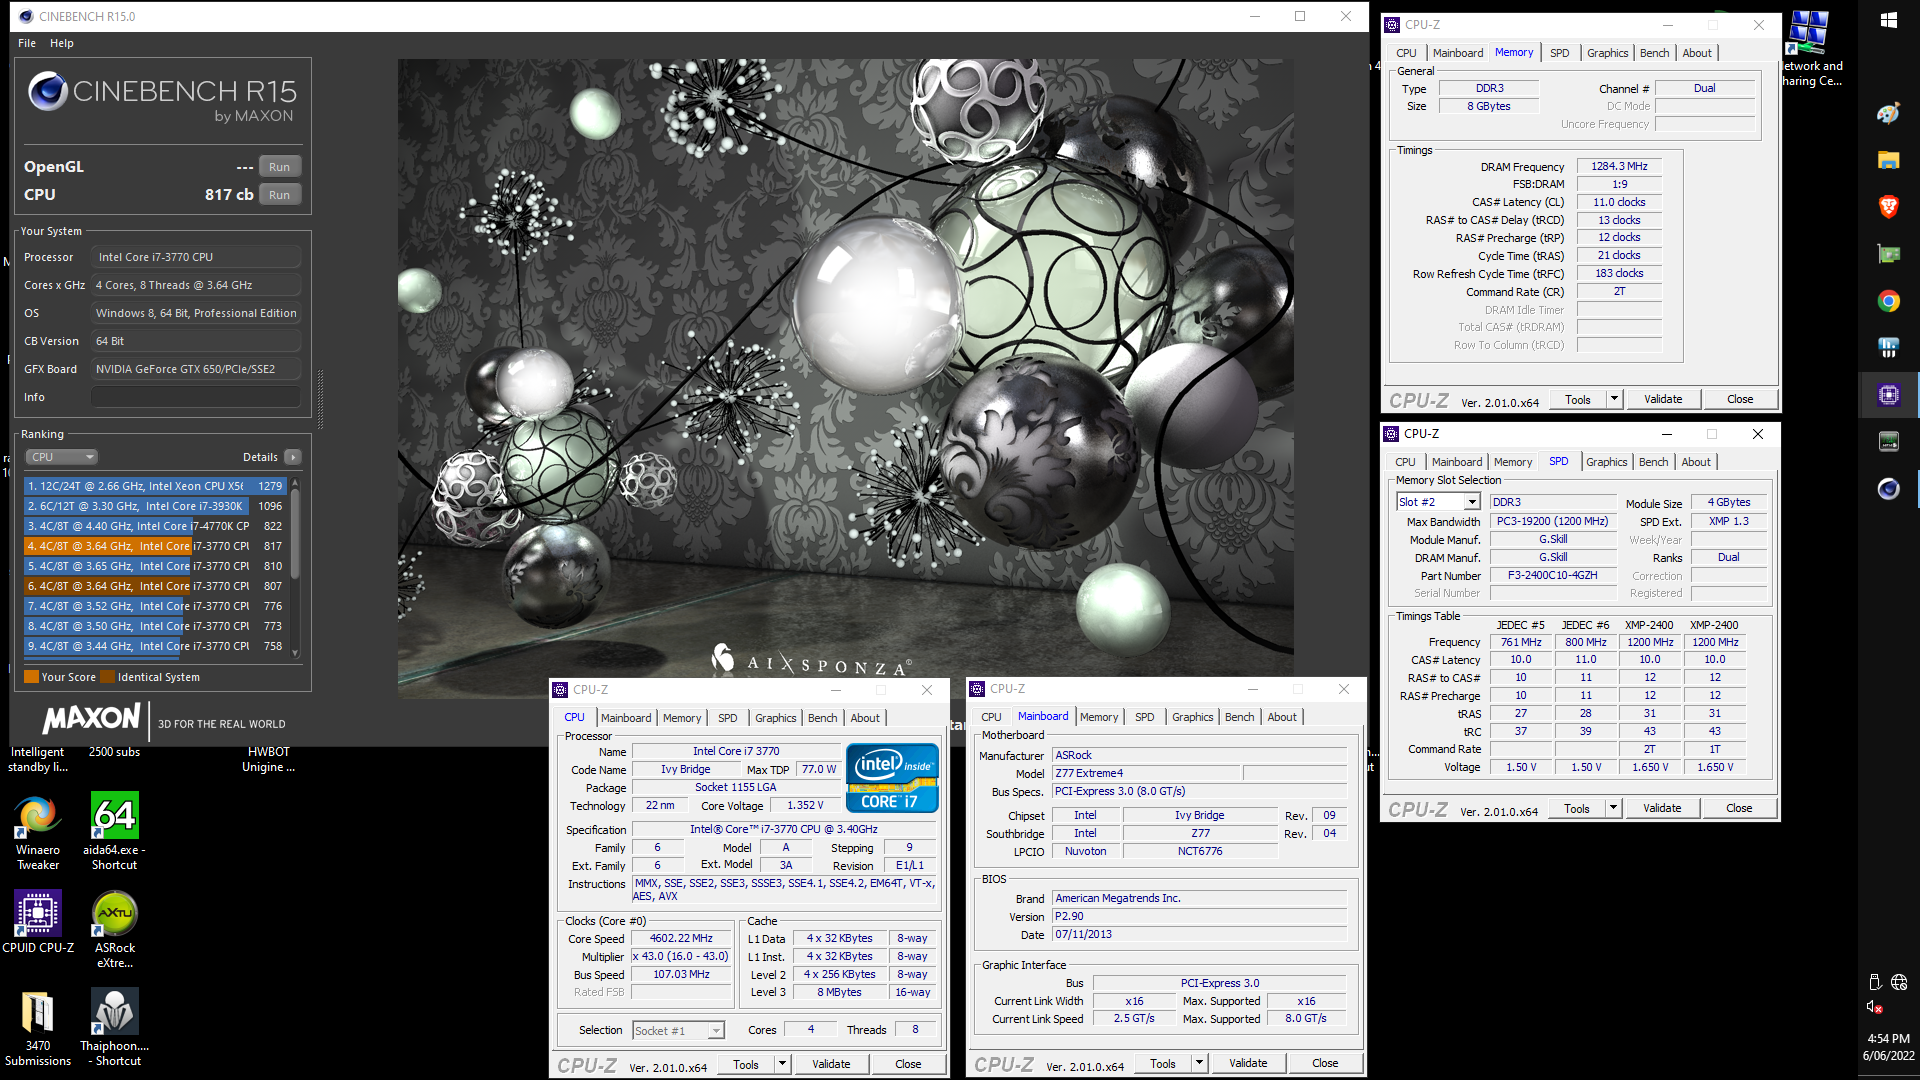Viewport: 1920px width, 1080px height.
Task: Click Validate in the Memory CPU-Z window
Action: point(1662,399)
